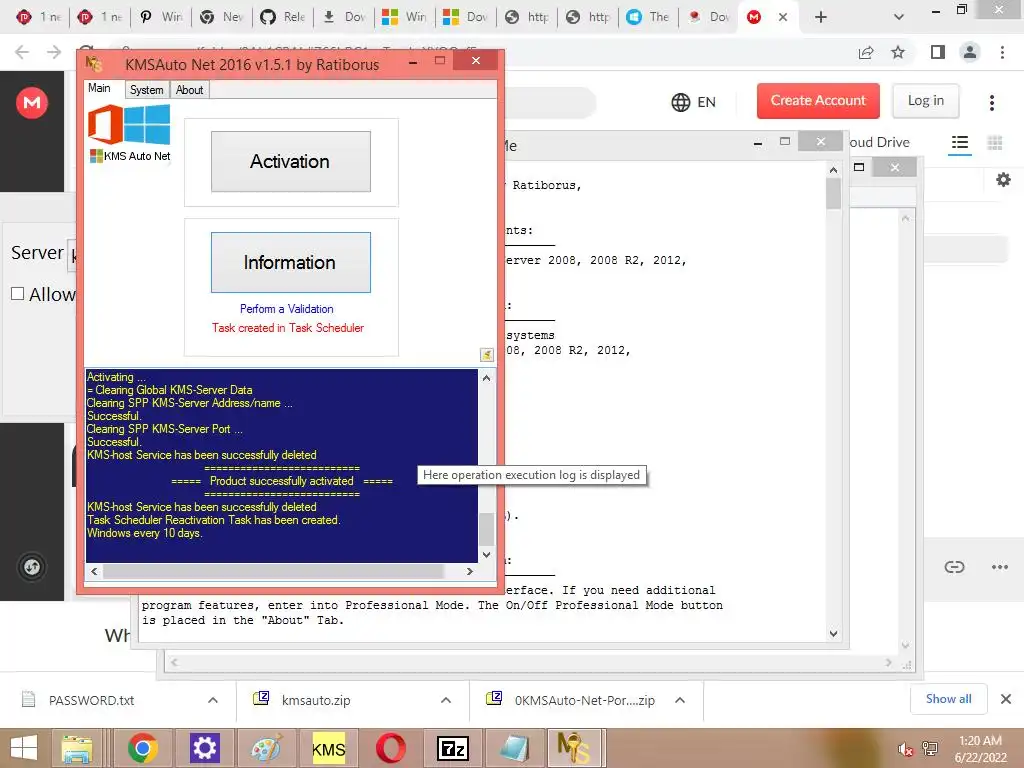Screen dimensions: 1024x768
Task: Open MEGA page three-dot more menu
Action: pyautogui.click(x=991, y=103)
